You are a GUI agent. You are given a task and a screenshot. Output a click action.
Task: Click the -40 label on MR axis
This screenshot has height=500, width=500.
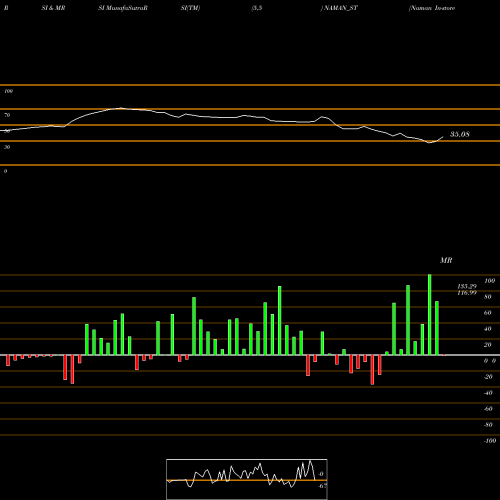pos(488,393)
